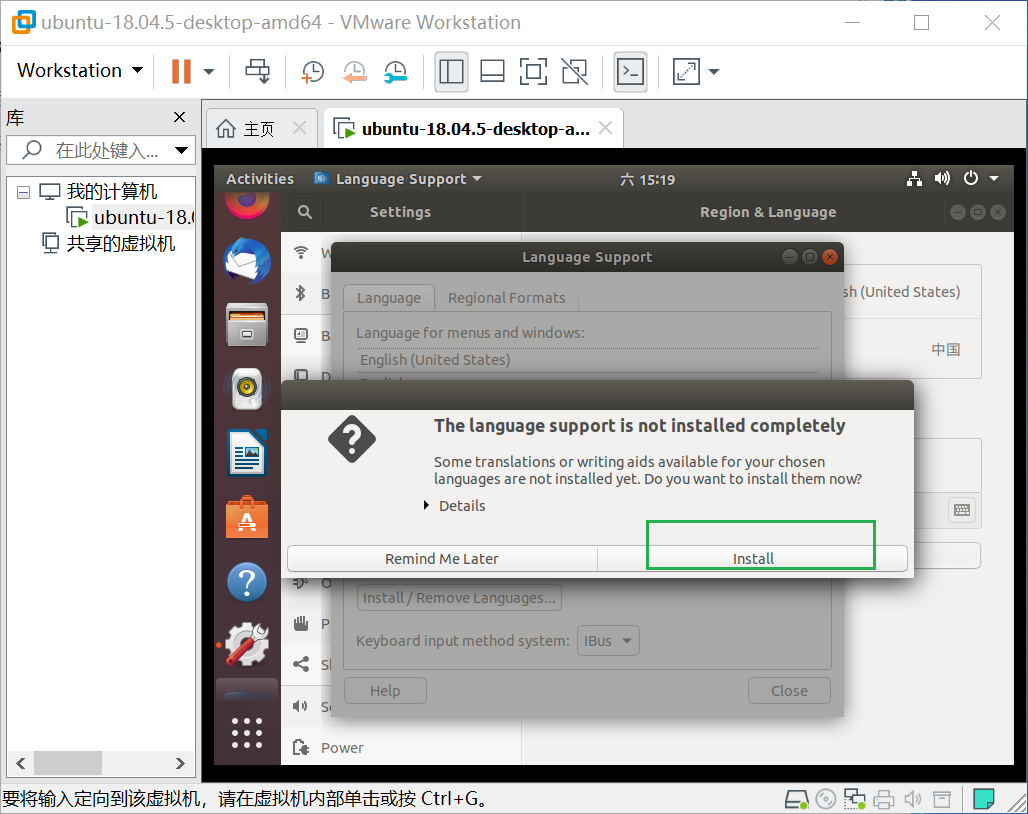Expand the Details disclosure triangle
This screenshot has height=814, width=1028.
coord(426,505)
